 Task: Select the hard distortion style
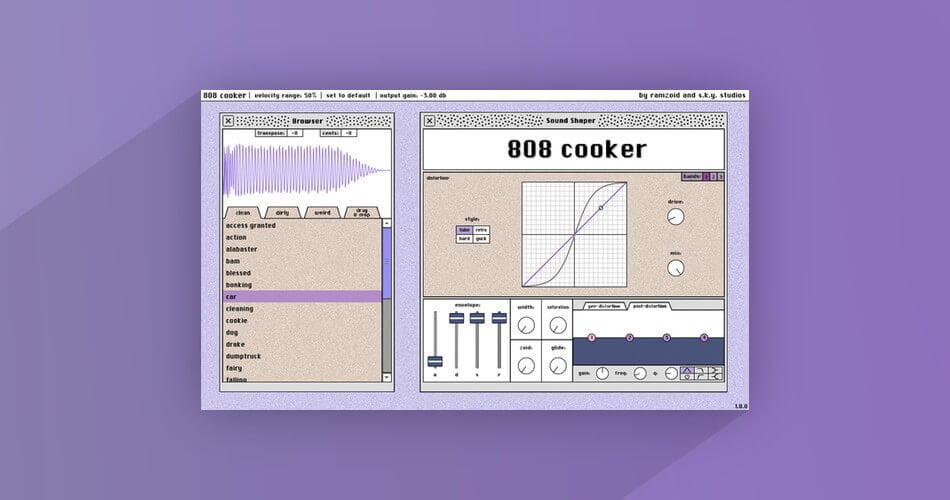(x=464, y=239)
